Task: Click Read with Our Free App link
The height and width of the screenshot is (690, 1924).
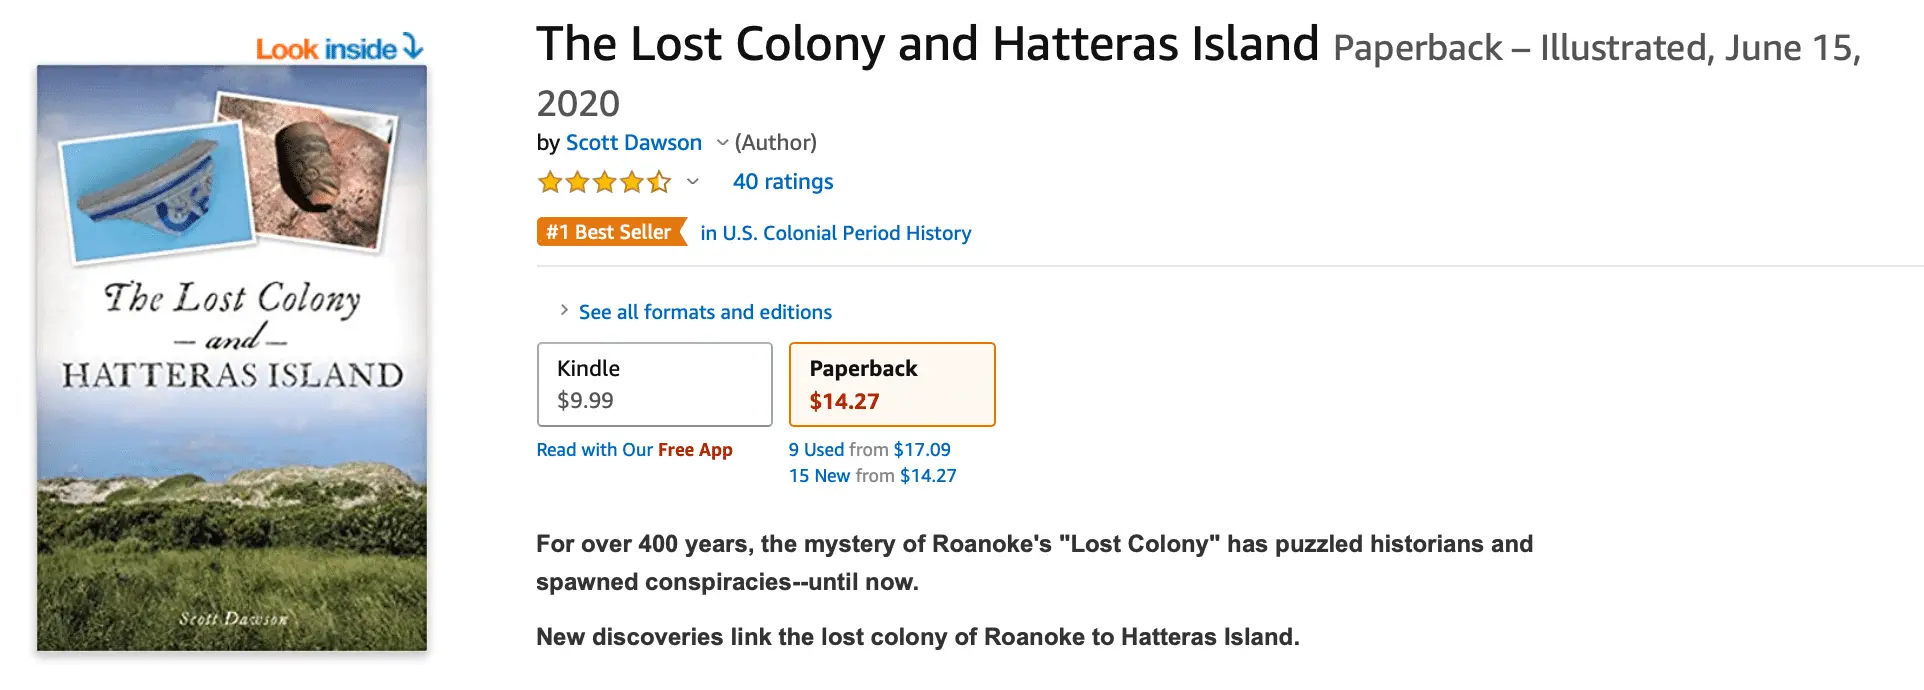Action: (x=634, y=450)
